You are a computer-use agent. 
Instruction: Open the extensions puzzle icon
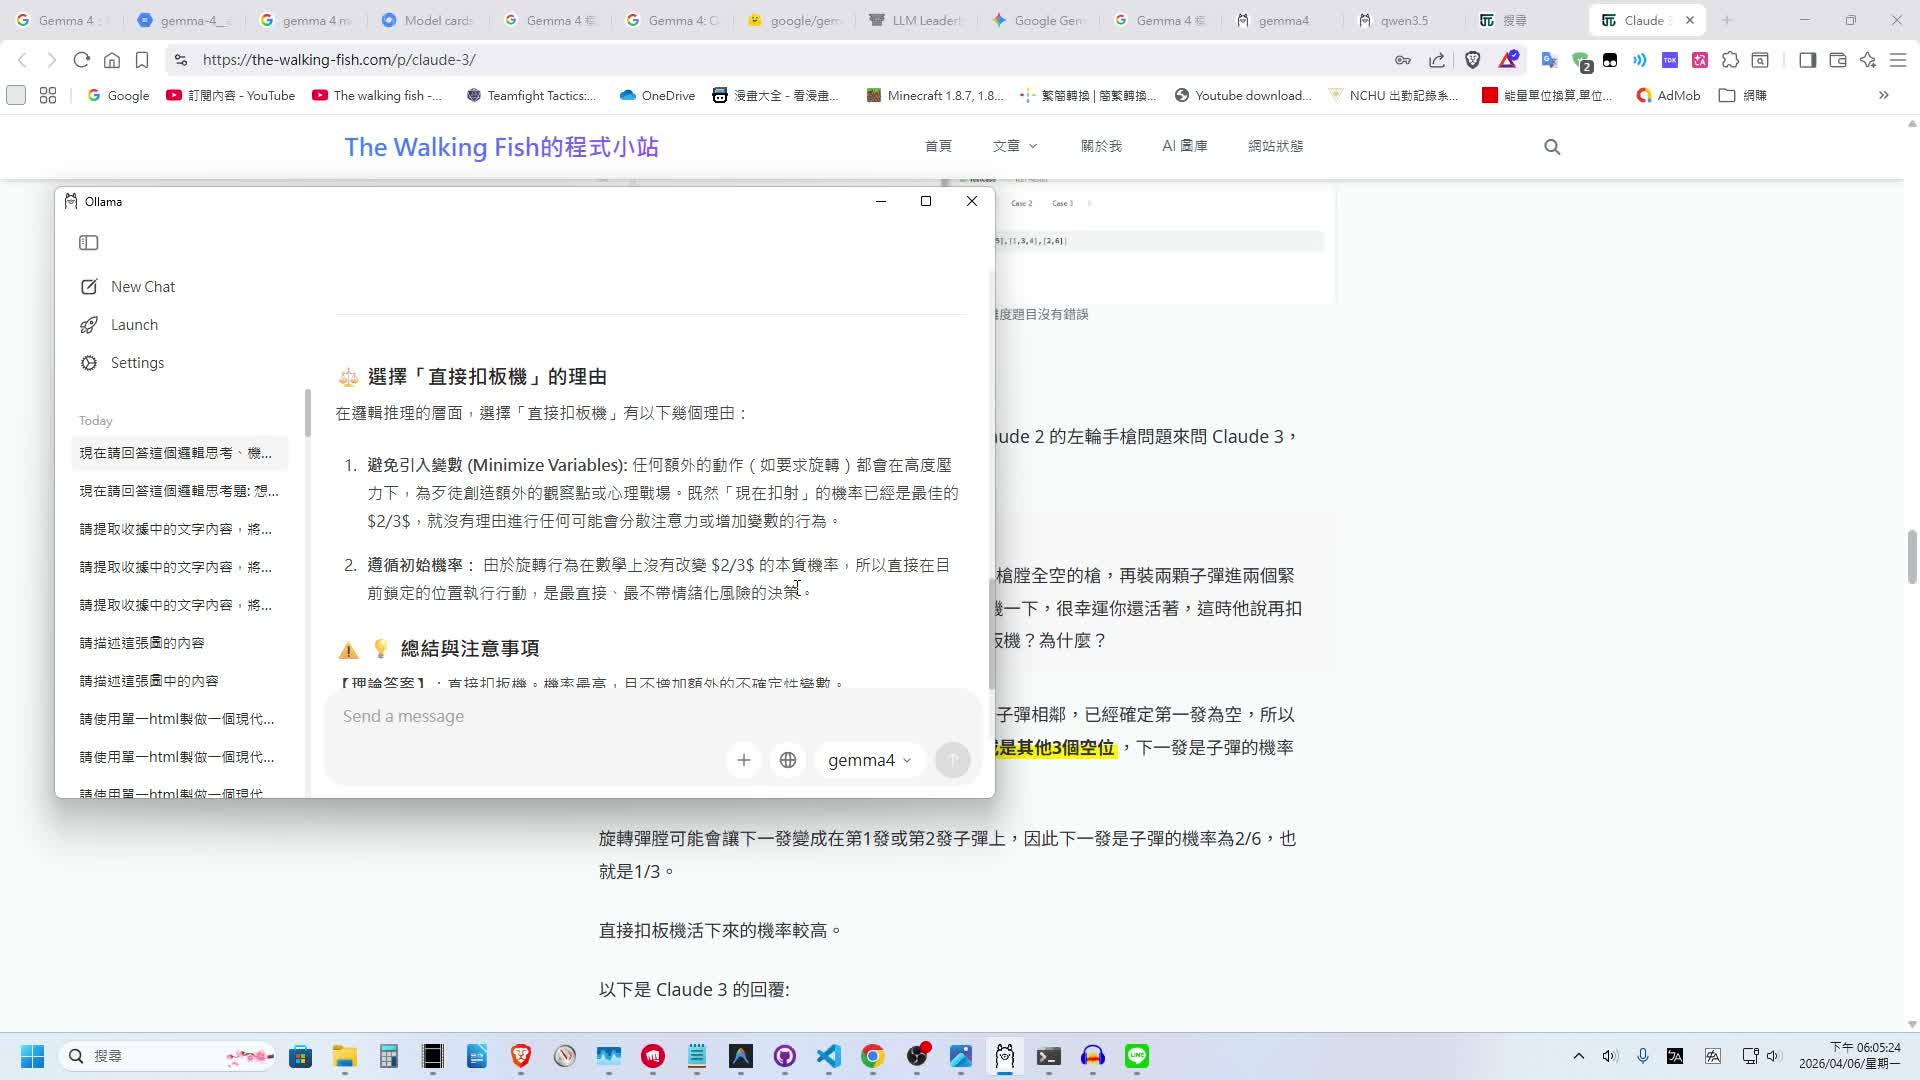click(1731, 60)
